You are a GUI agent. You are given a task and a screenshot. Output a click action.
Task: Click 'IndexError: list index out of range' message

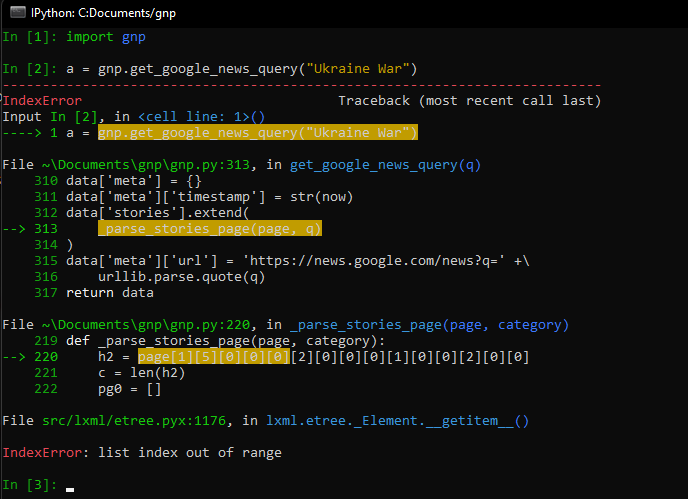pyautogui.click(x=142, y=453)
